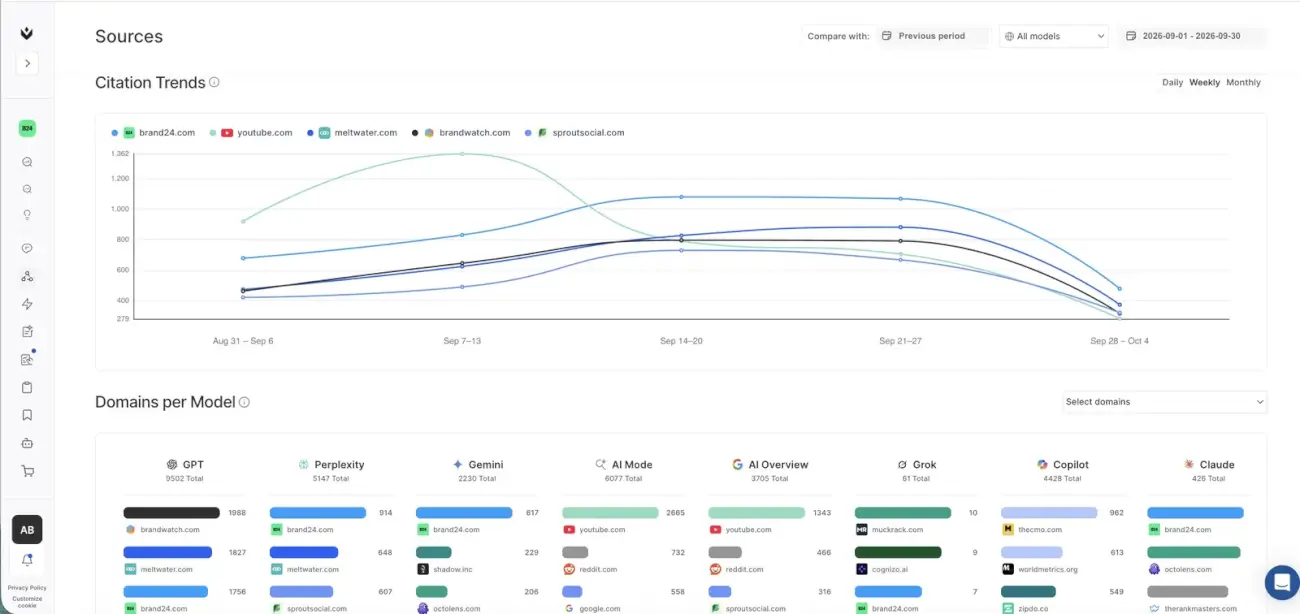Click shadow.inc under Gemini
This screenshot has width=1300, height=614.
[x=452, y=569]
